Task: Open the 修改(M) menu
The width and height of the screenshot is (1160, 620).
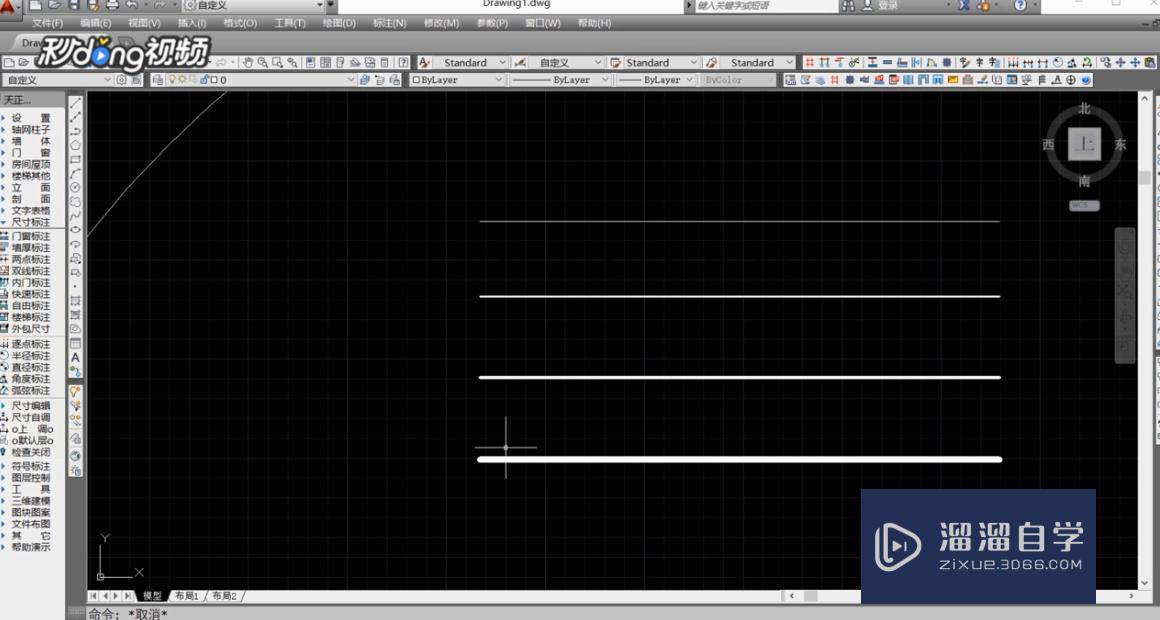Action: click(441, 23)
